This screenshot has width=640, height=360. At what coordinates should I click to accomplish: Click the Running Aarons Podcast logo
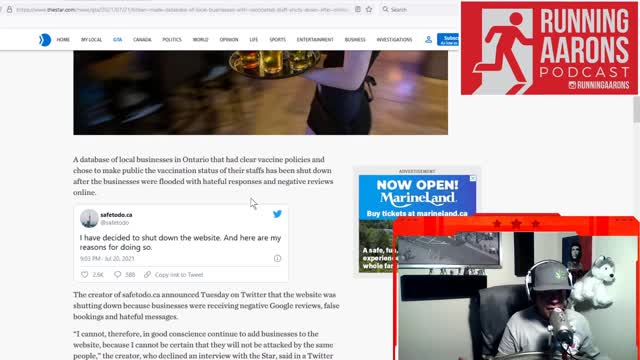[x=549, y=48]
